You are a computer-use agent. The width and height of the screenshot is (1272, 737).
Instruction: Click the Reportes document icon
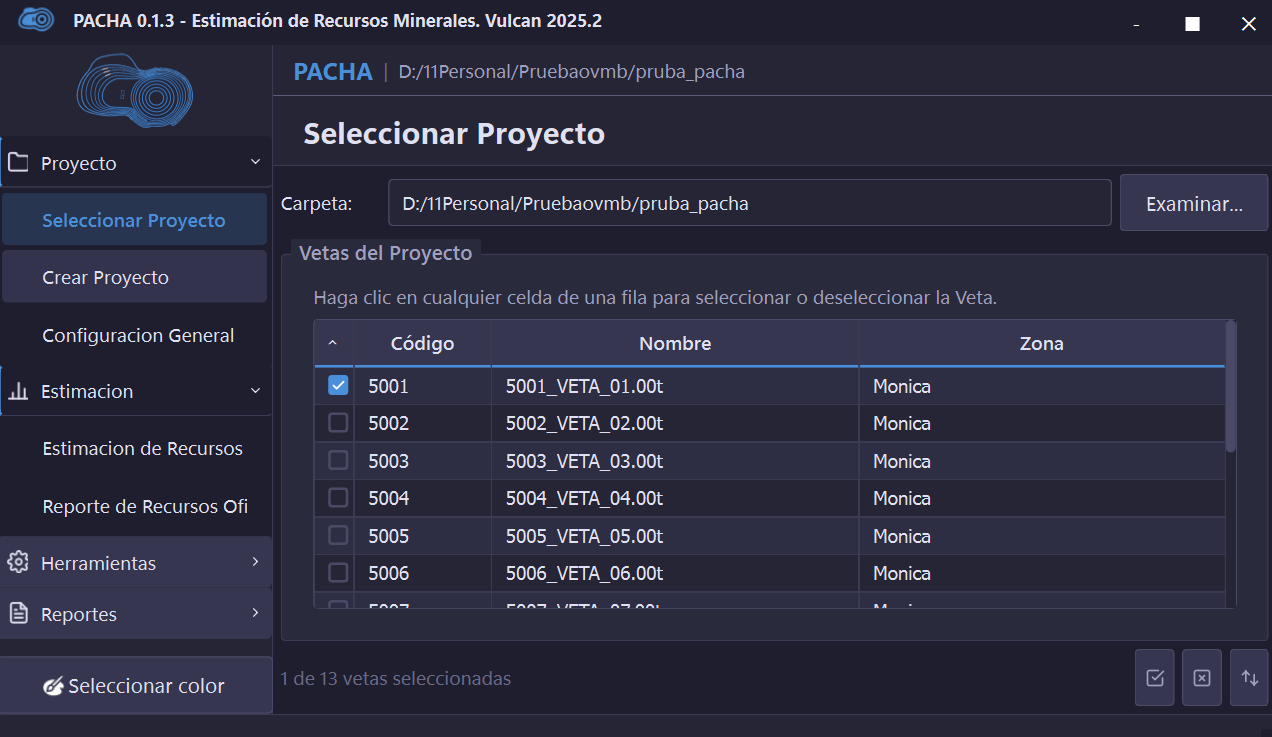click(x=18, y=613)
